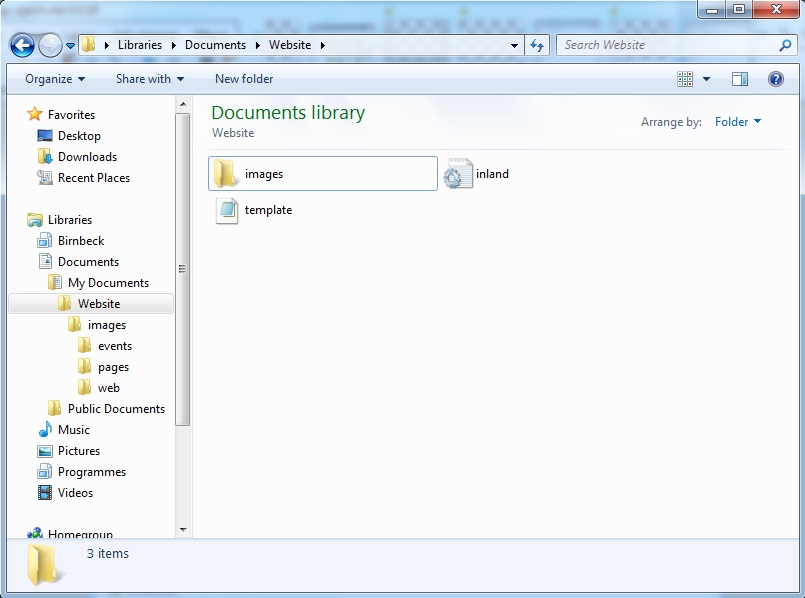Open the Pictures library in sidebar
This screenshot has height=598, width=805.
tap(78, 451)
